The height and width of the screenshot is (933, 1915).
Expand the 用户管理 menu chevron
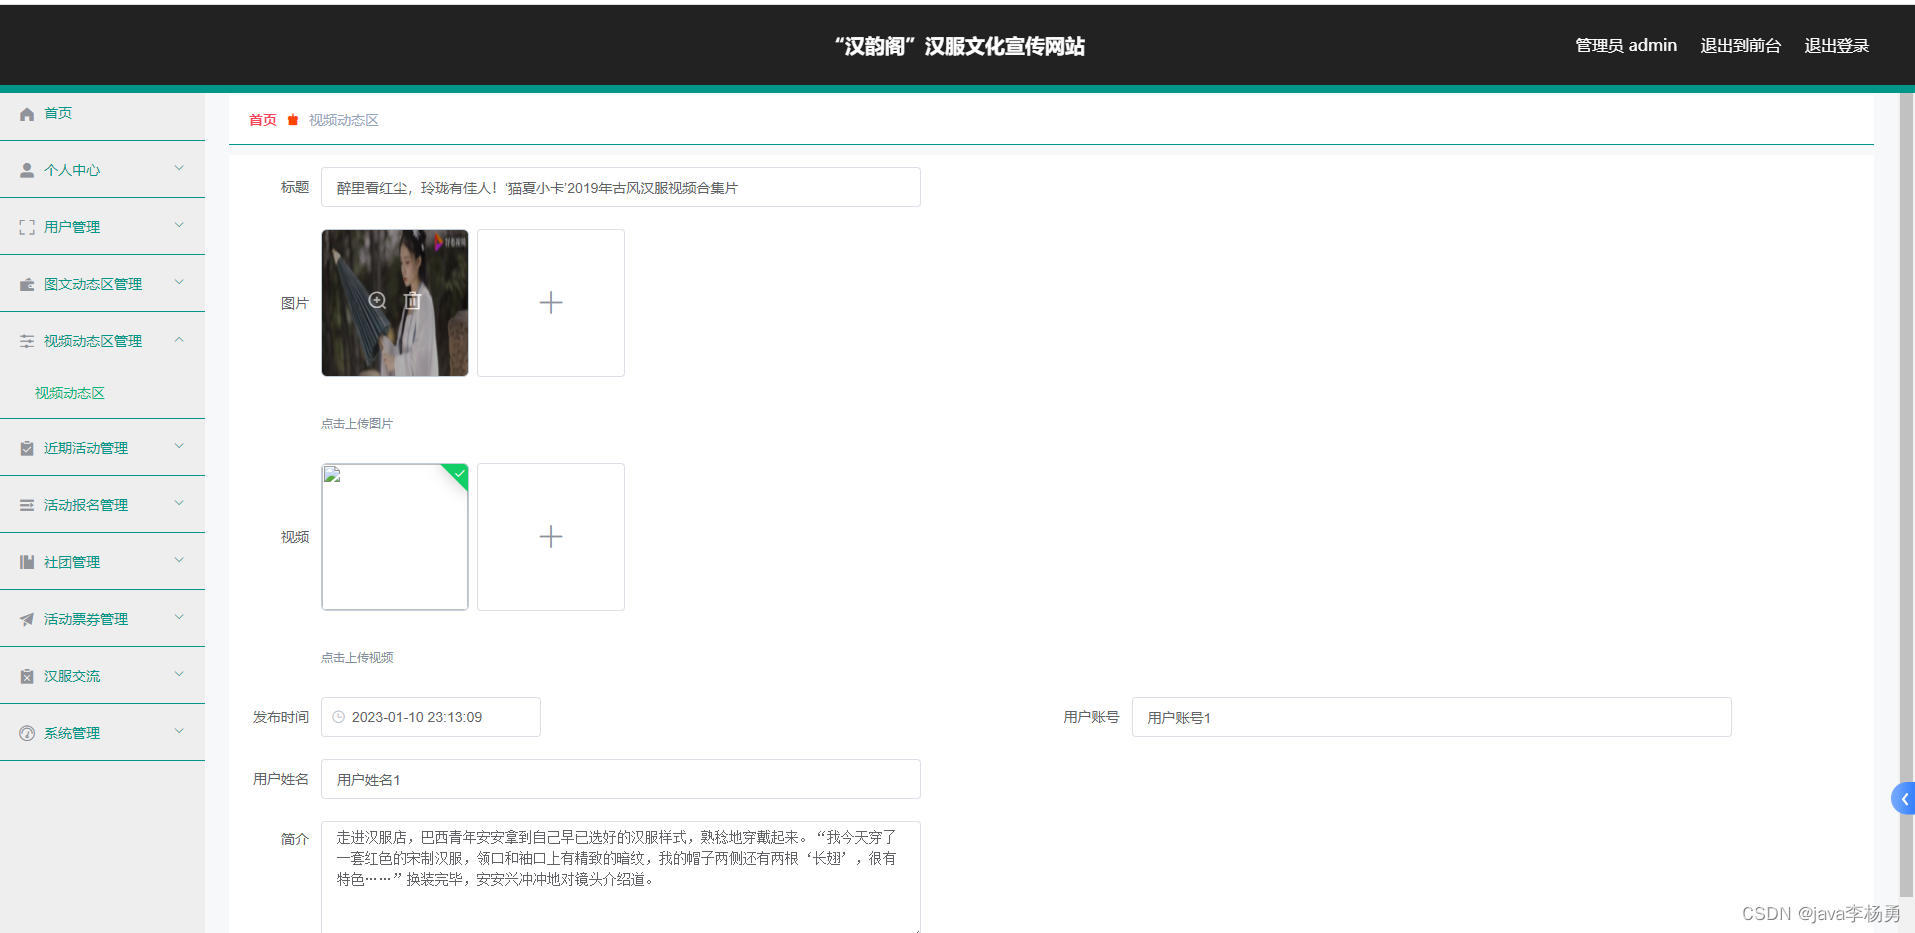click(179, 225)
